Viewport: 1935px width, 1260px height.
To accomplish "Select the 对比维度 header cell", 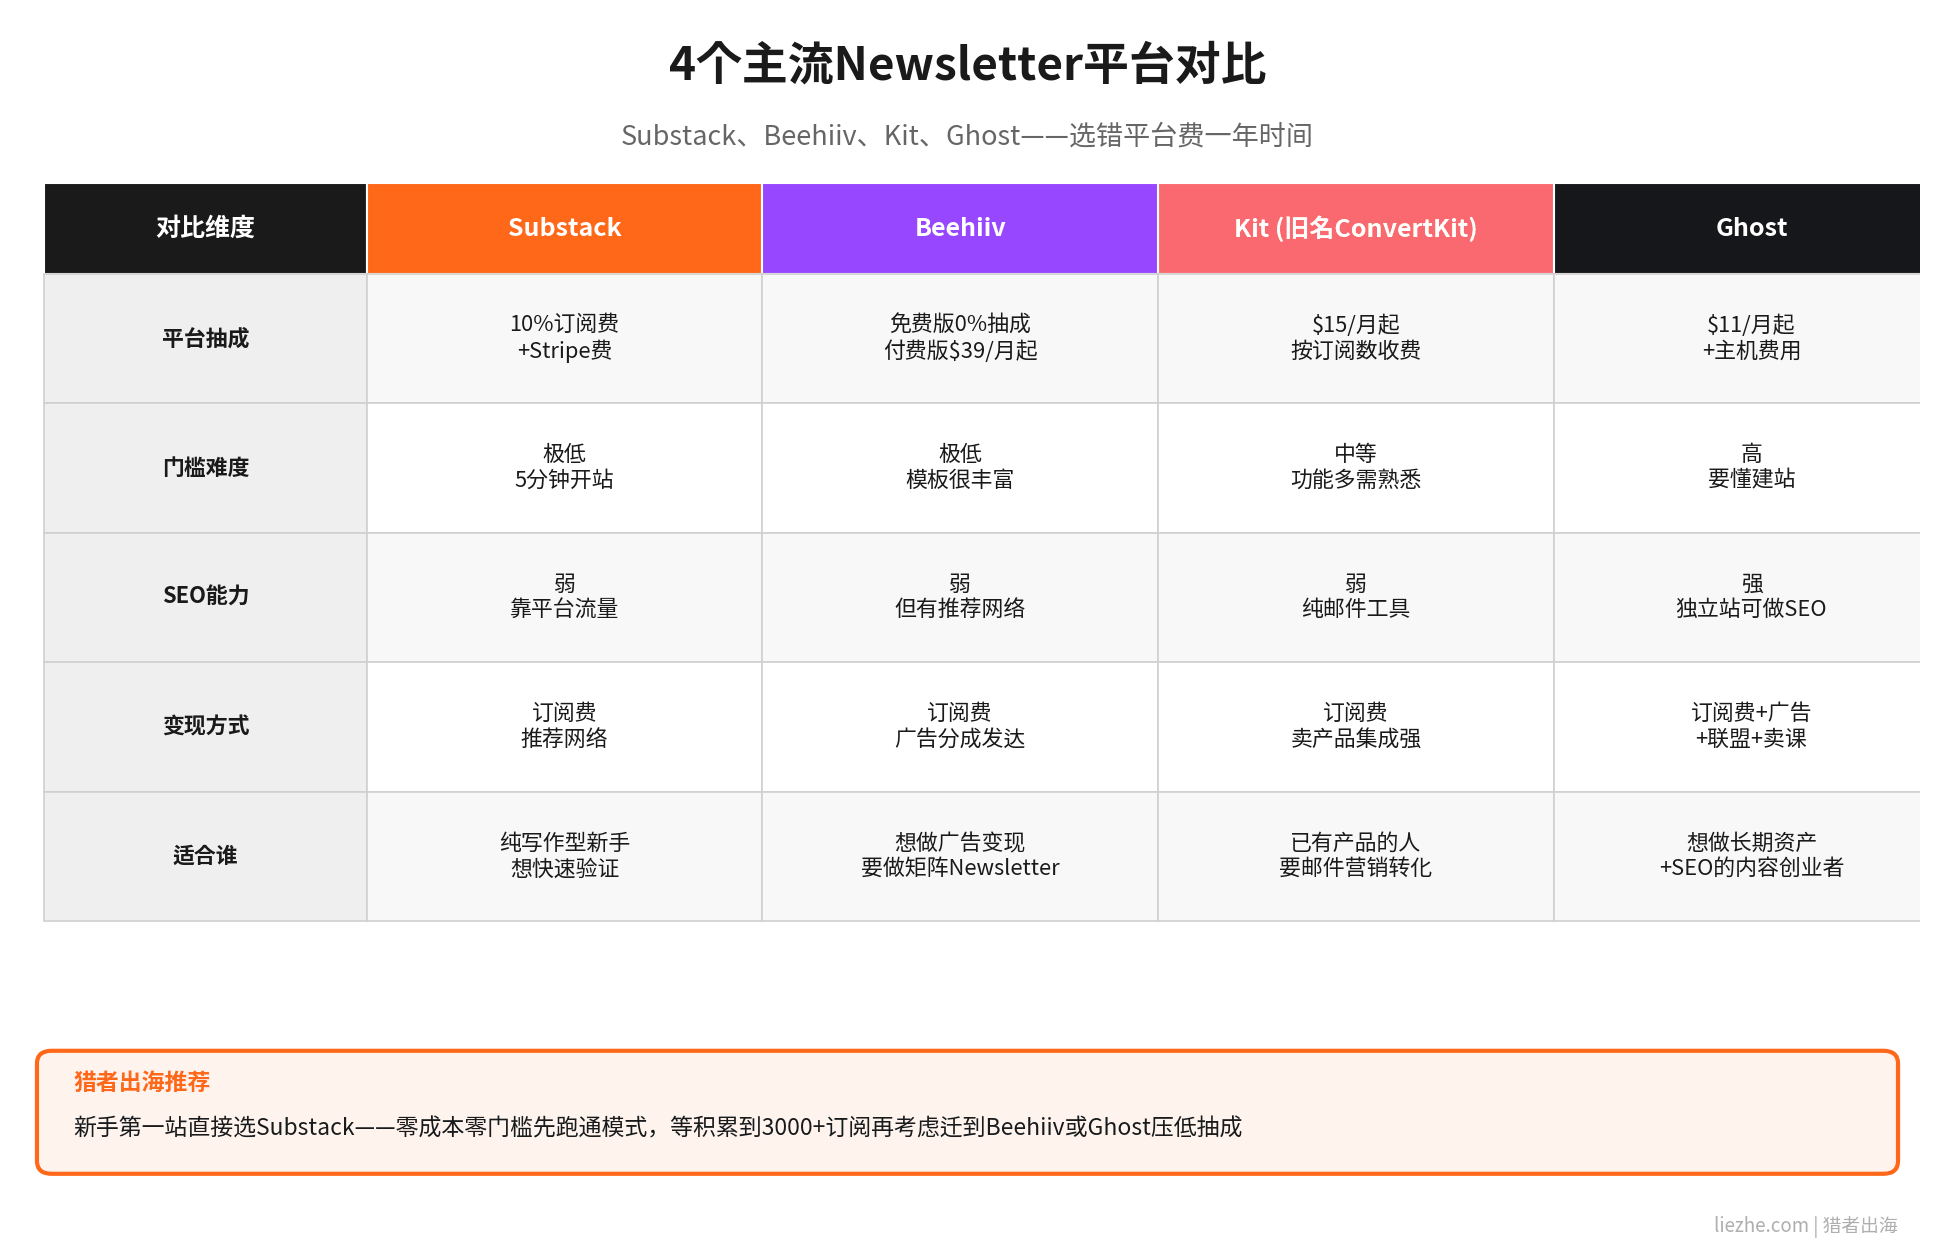I will click(205, 228).
